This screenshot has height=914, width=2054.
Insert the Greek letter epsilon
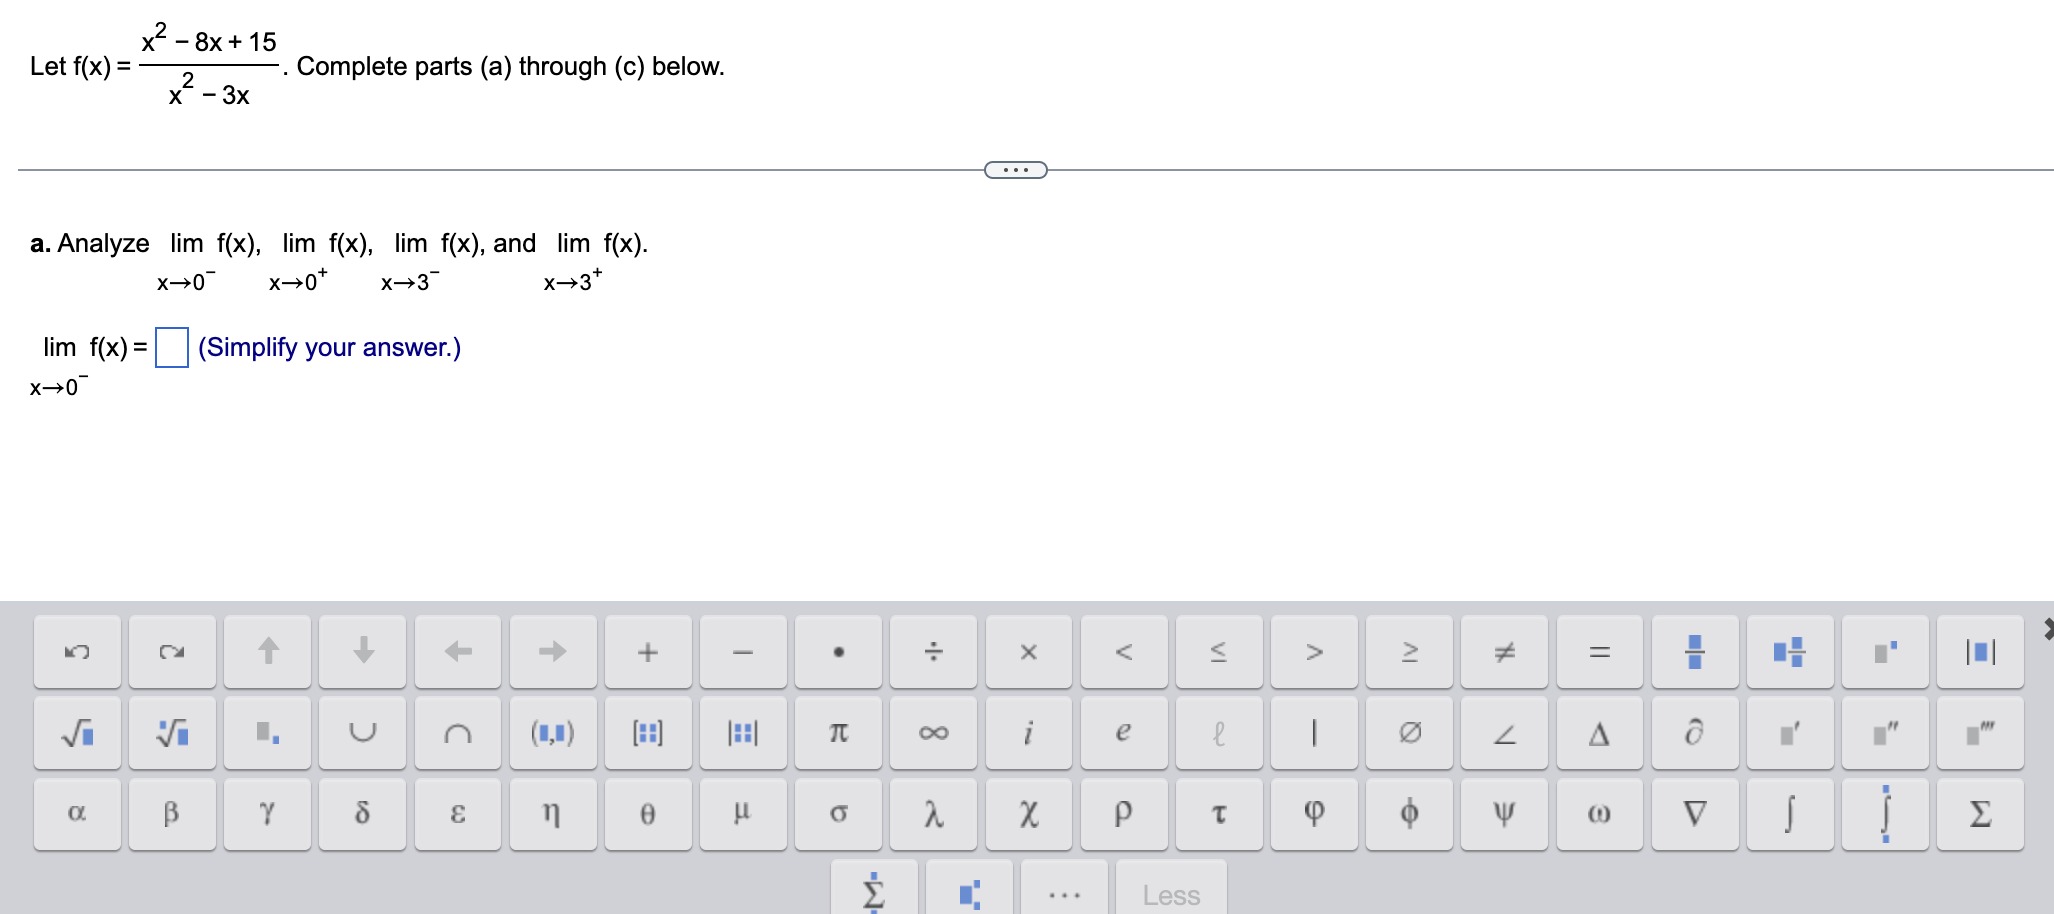tap(458, 814)
